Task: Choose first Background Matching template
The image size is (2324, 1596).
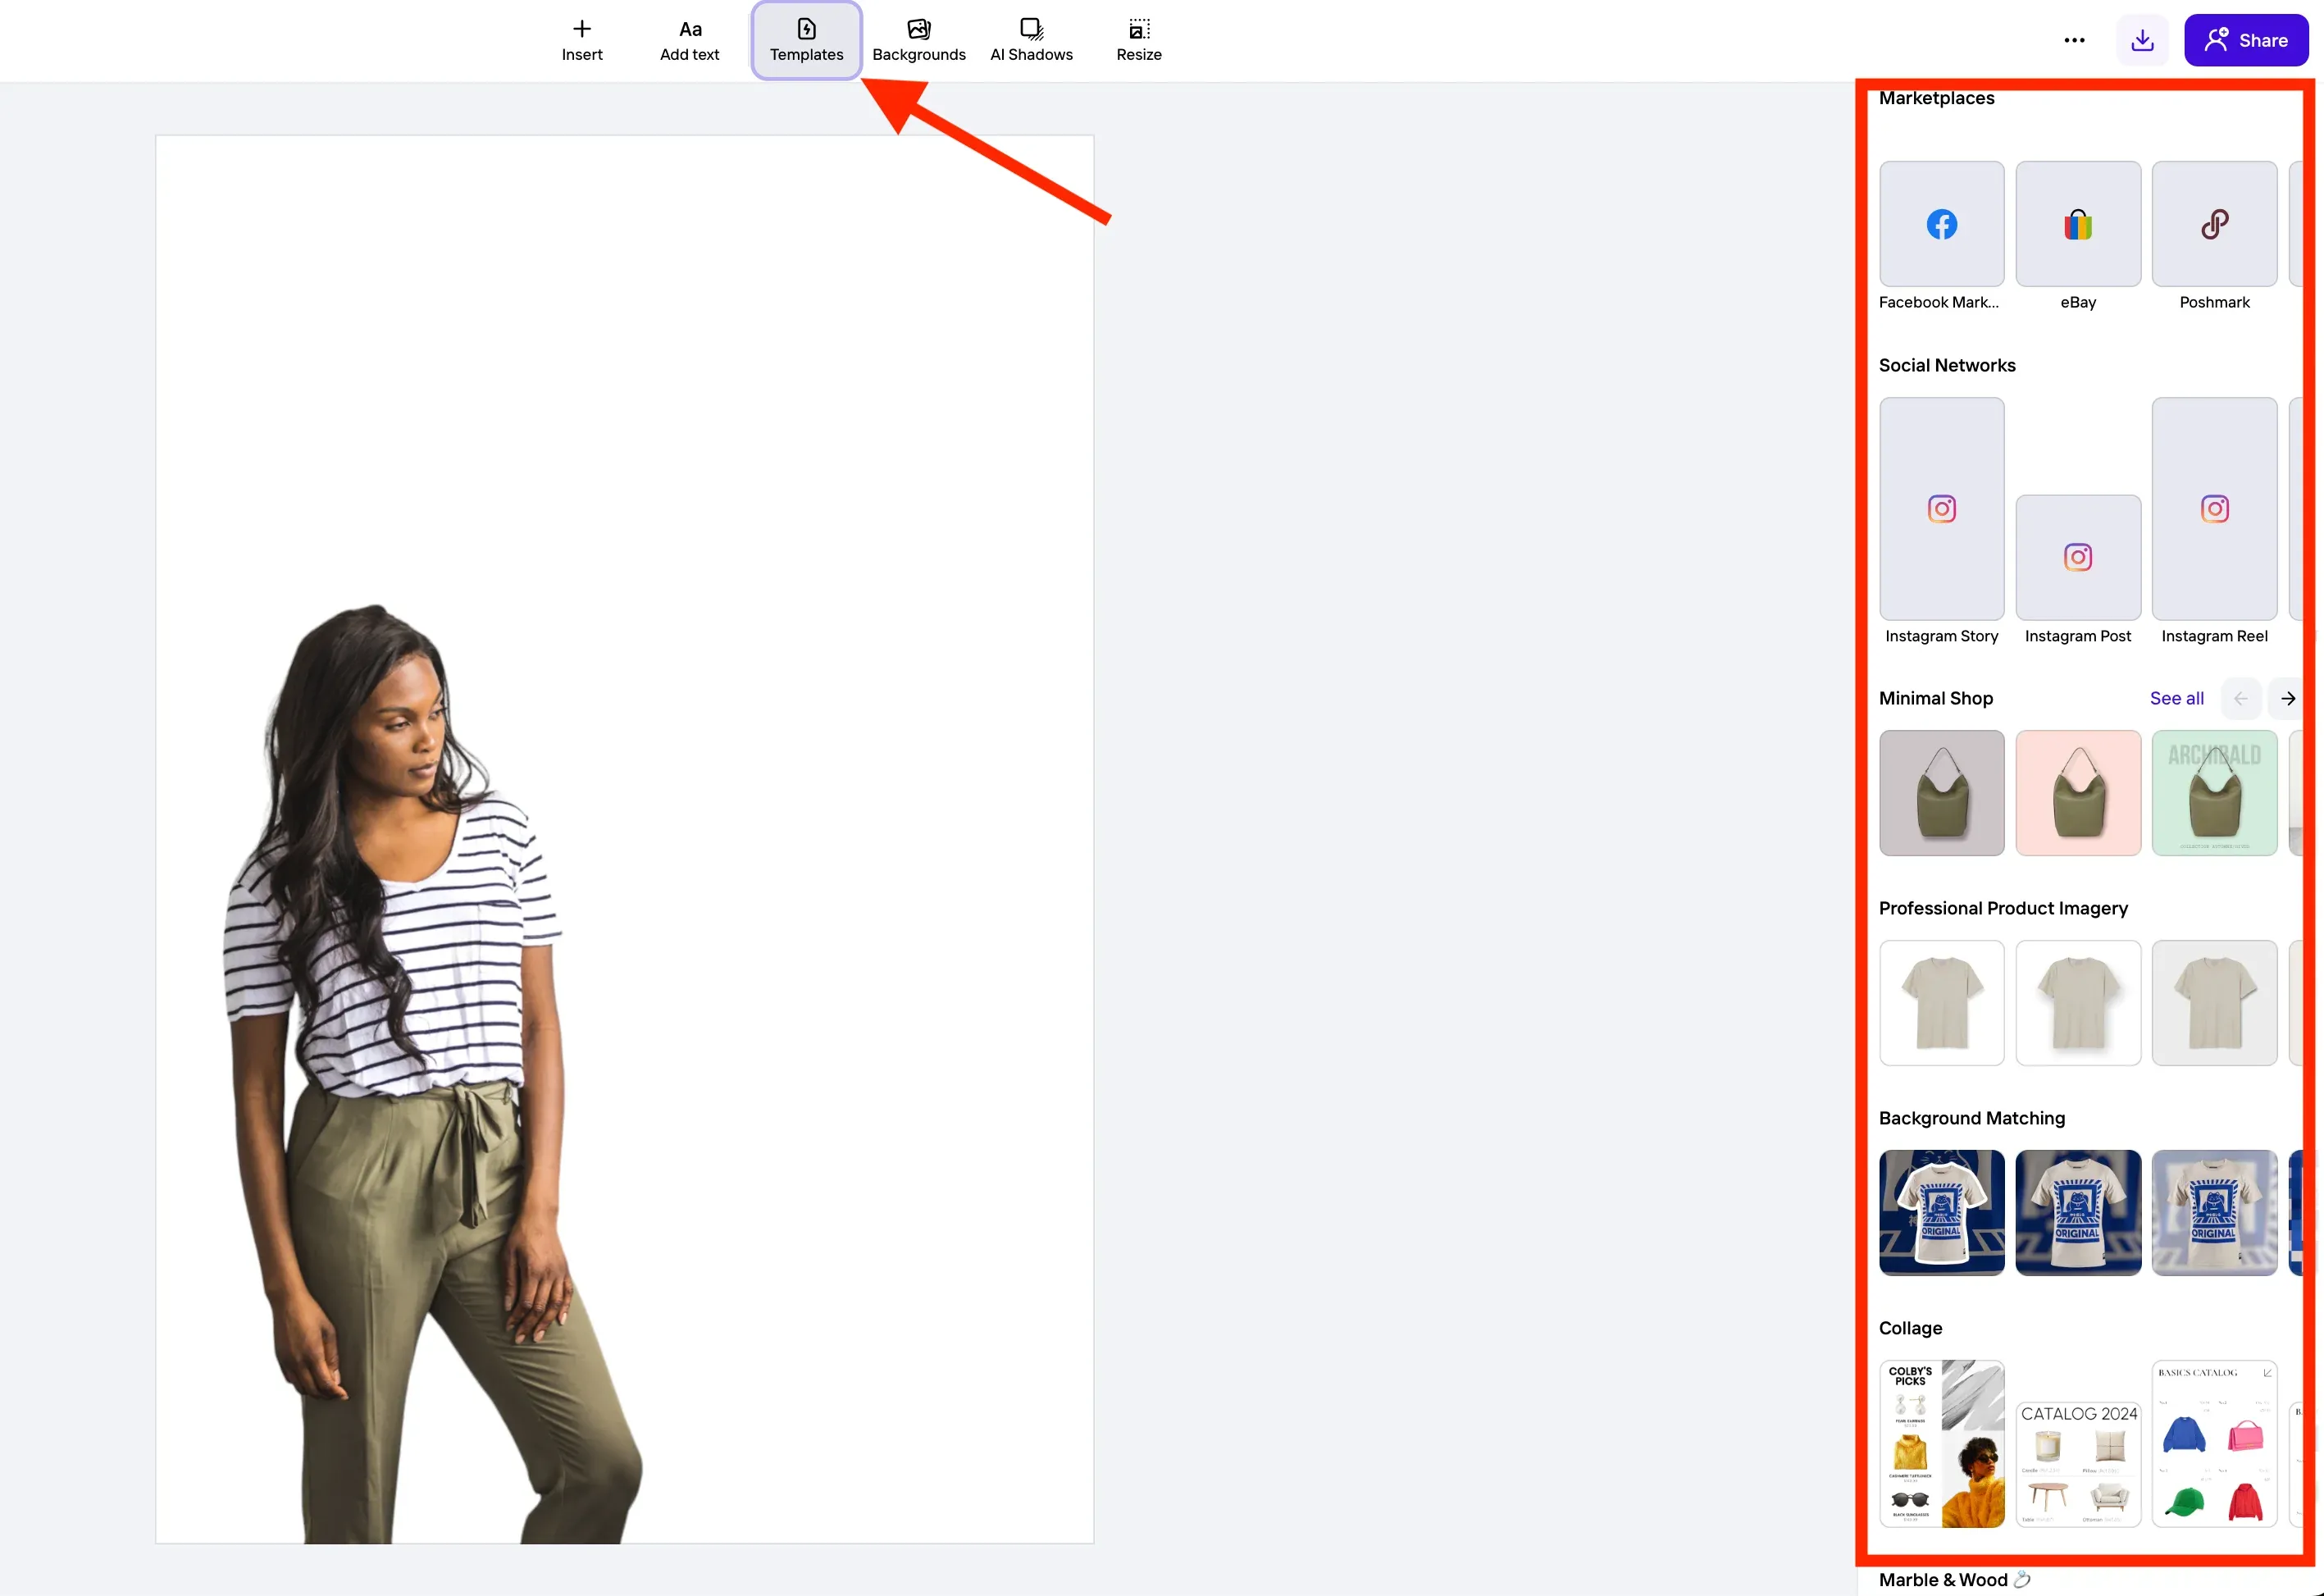Action: 1941,1213
